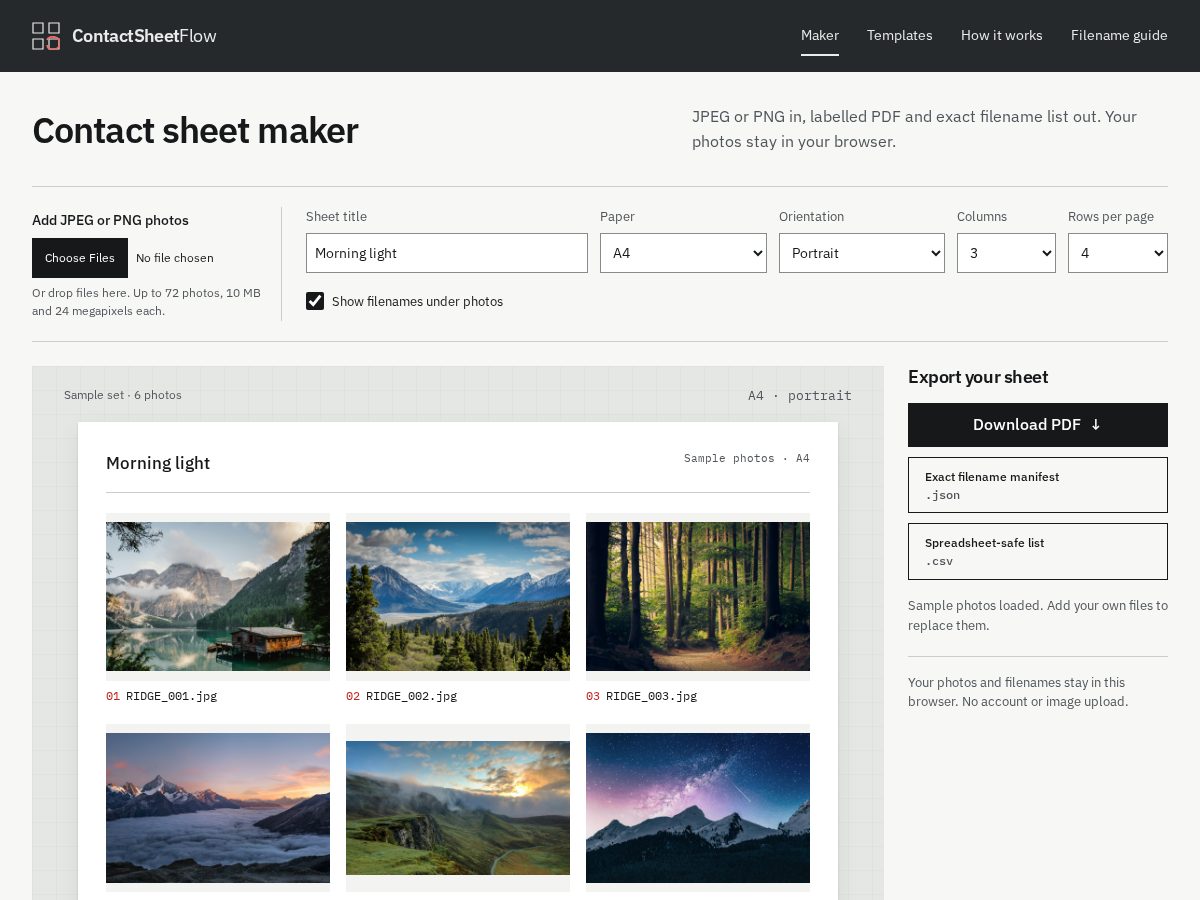Click the Sample photos · A4 caption
Viewport: 1200px width, 900px height.
click(747, 458)
